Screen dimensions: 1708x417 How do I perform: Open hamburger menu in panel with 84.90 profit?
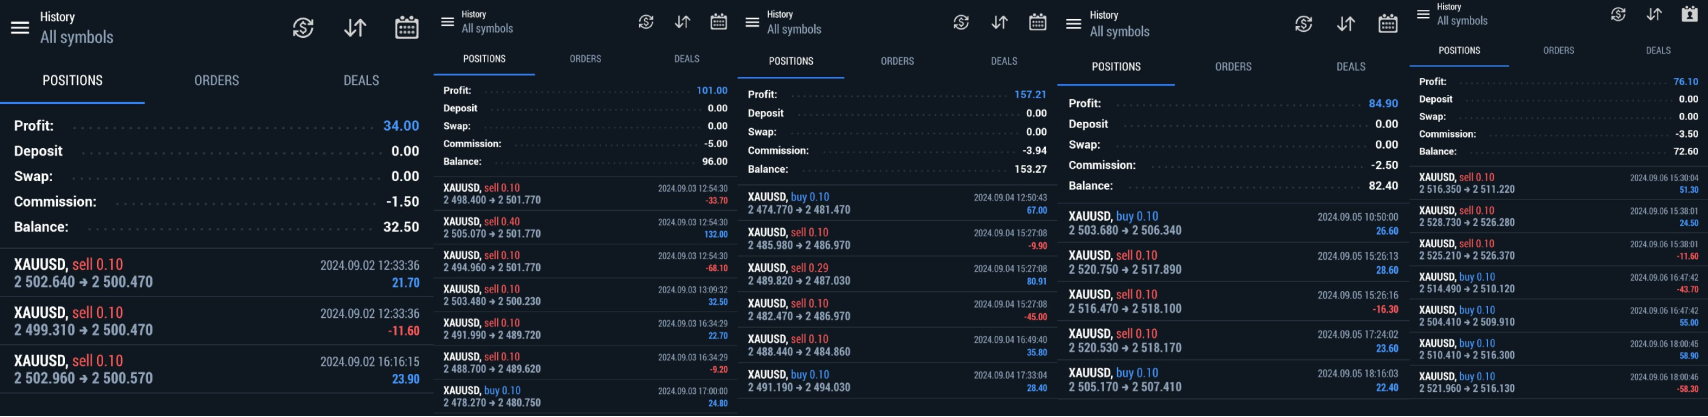tap(1073, 24)
